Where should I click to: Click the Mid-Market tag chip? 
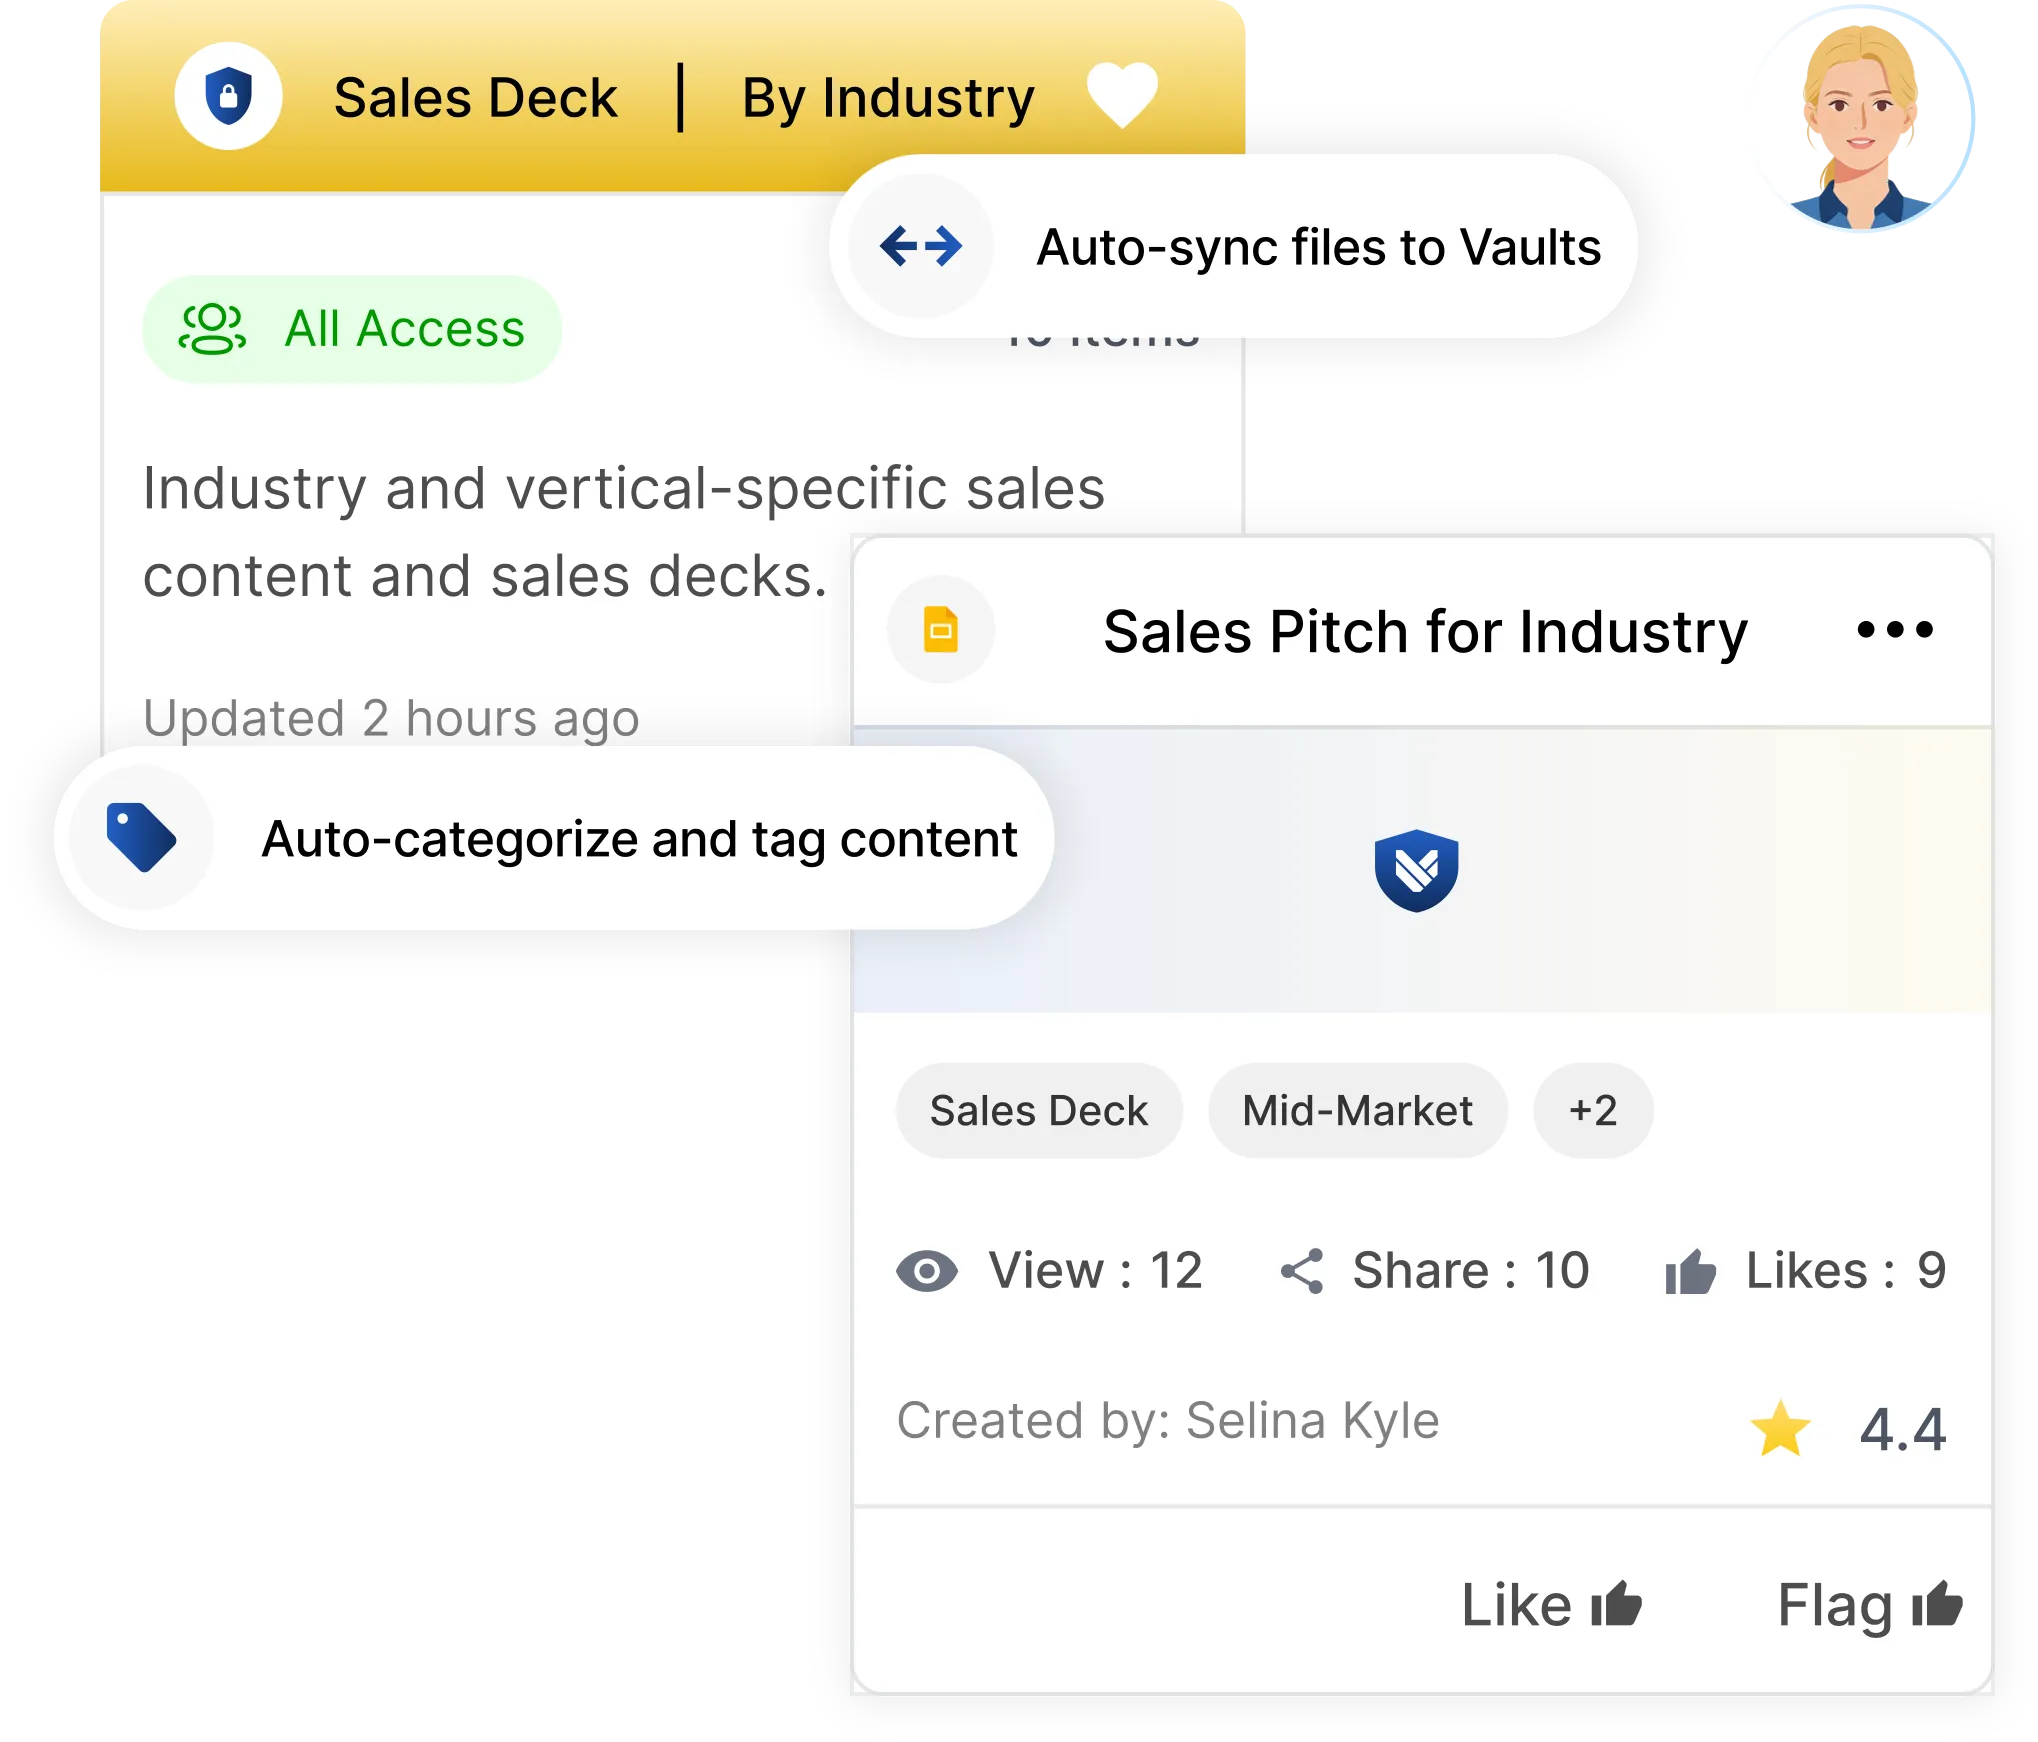click(x=1357, y=1109)
